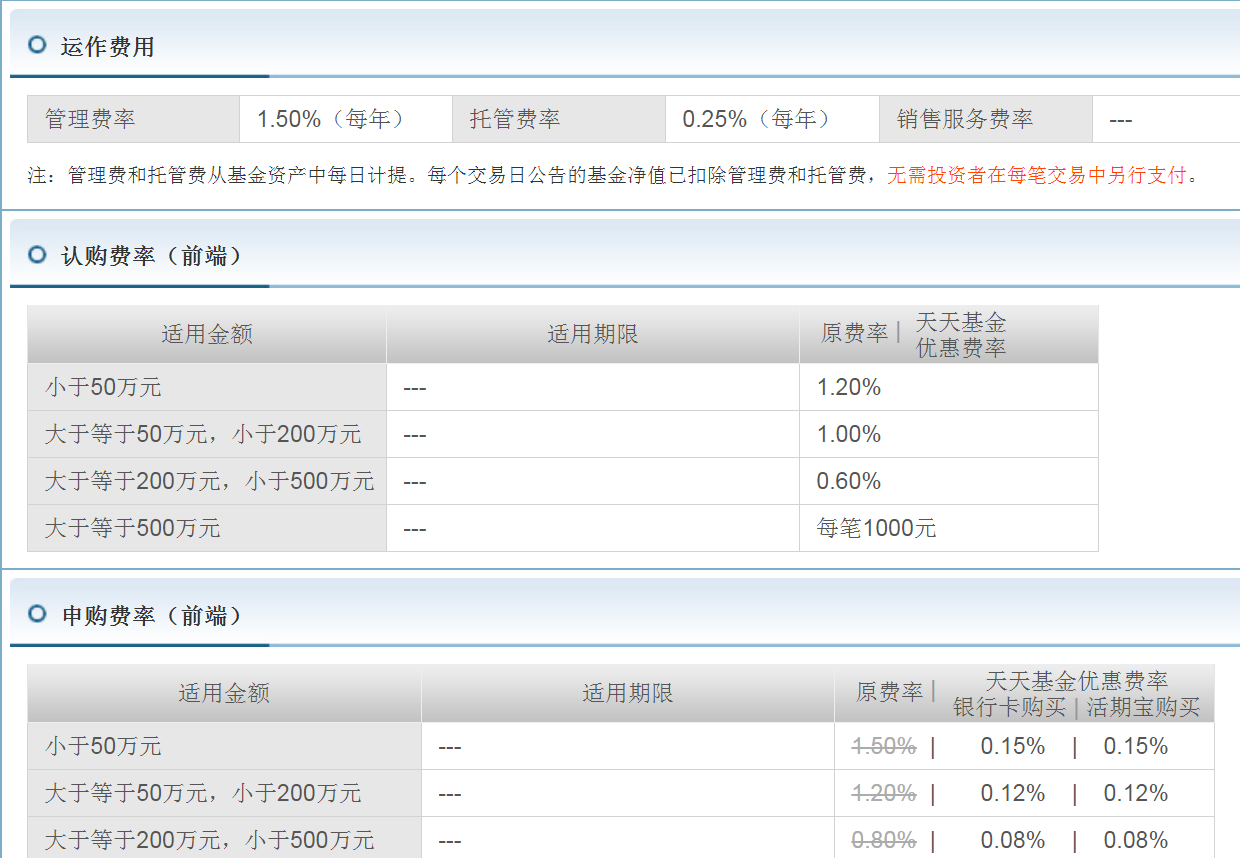Screen dimensions: 1240x858
Task: Click the circle bullet icon beside 认购费率（前端）
Action: 38,255
